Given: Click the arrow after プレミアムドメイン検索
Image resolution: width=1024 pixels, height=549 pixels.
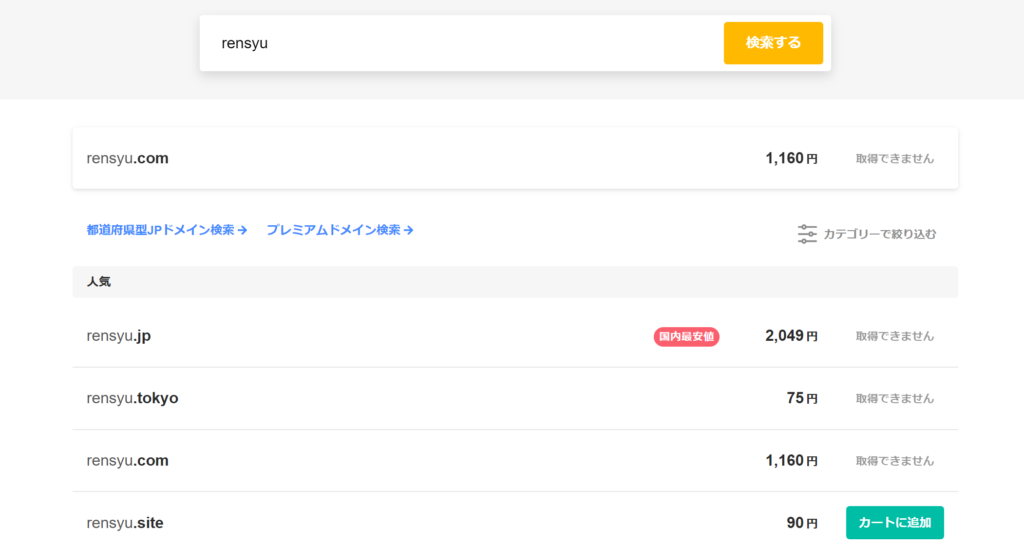Looking at the screenshot, I should [x=409, y=230].
